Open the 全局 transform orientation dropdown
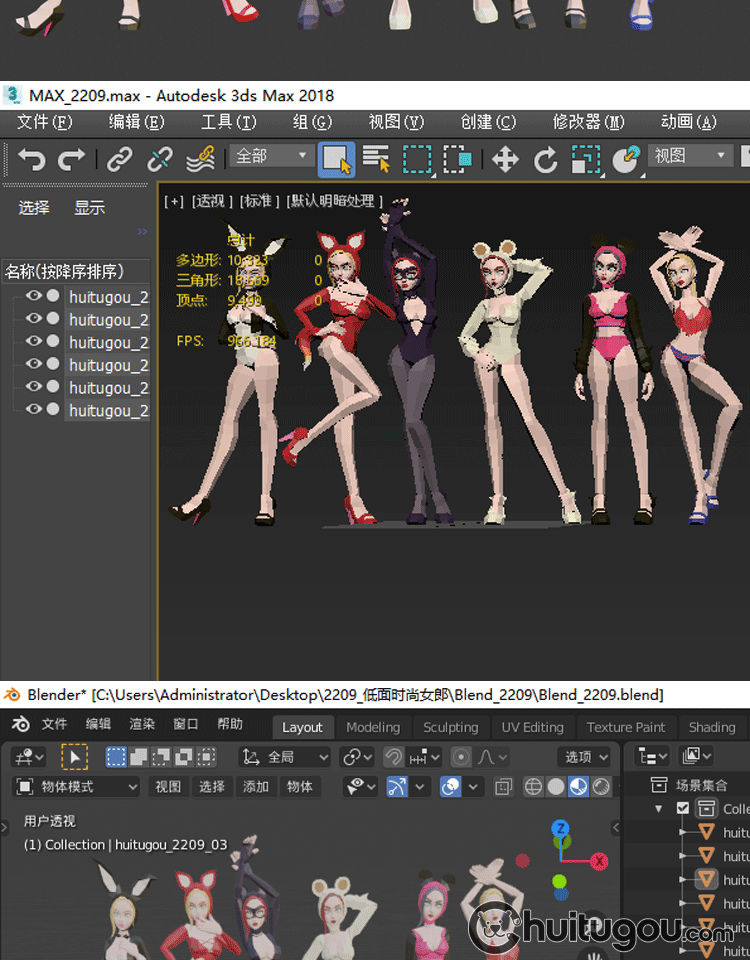This screenshot has height=960, width=750. point(285,757)
